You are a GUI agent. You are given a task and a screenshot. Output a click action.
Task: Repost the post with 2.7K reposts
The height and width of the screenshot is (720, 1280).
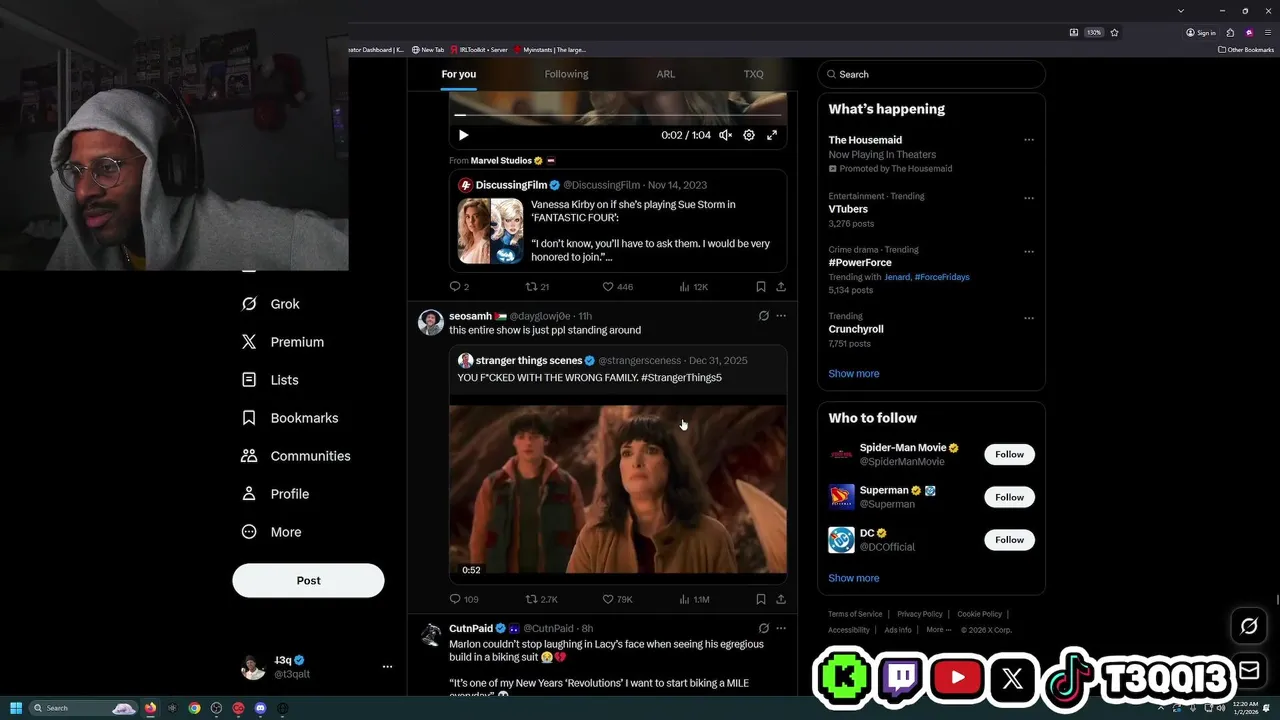coord(542,600)
